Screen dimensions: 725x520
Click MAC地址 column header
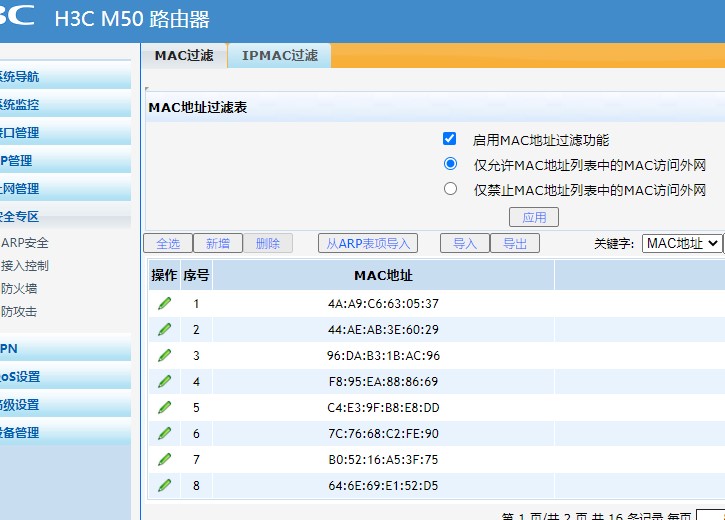point(383,275)
